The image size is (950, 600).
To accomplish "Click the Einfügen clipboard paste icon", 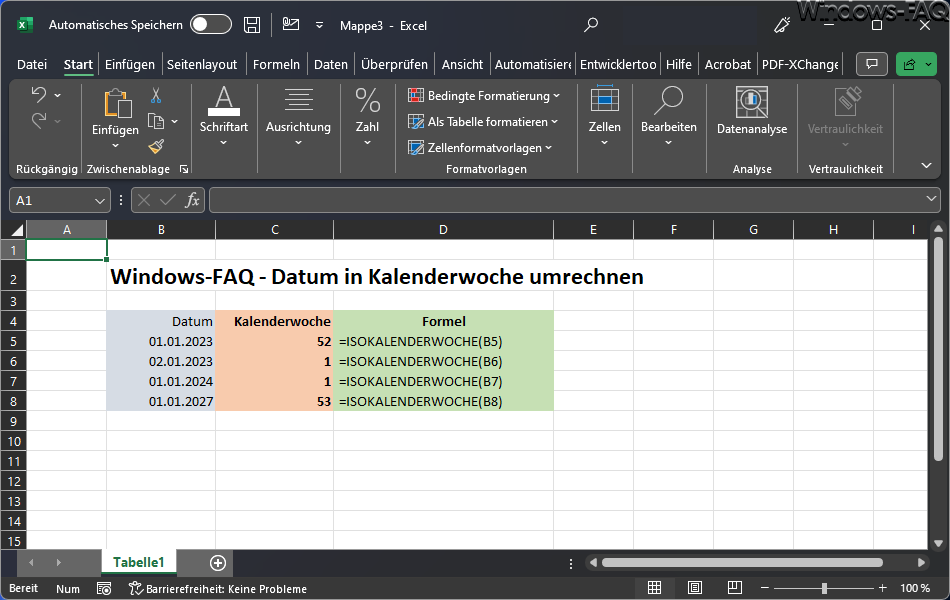I will 117,102.
